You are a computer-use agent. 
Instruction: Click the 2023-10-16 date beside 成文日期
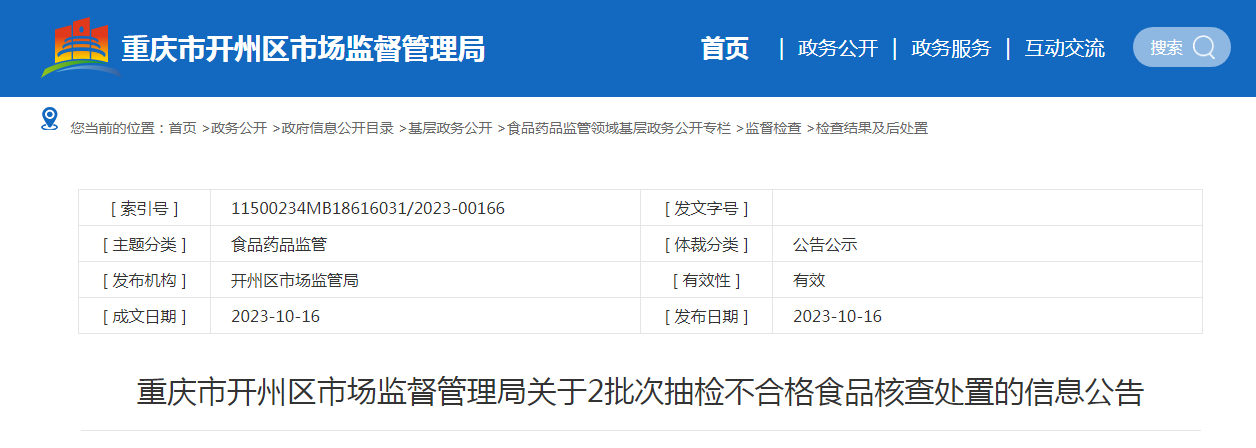click(x=275, y=316)
